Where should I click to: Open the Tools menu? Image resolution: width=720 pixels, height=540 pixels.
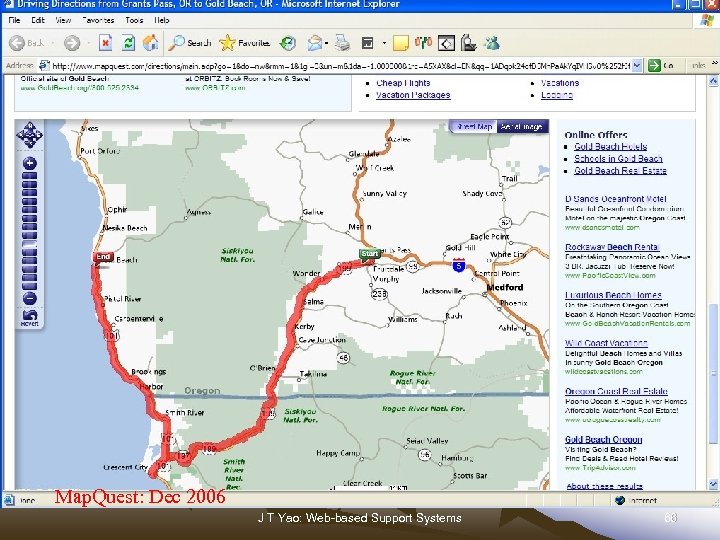click(x=134, y=20)
